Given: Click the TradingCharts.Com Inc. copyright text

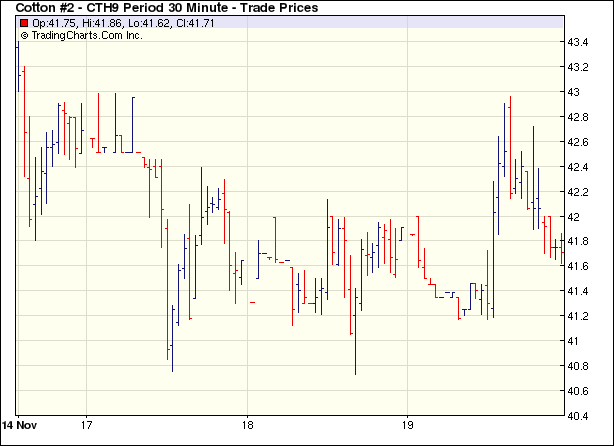Looking at the screenshot, I should pos(81,35).
